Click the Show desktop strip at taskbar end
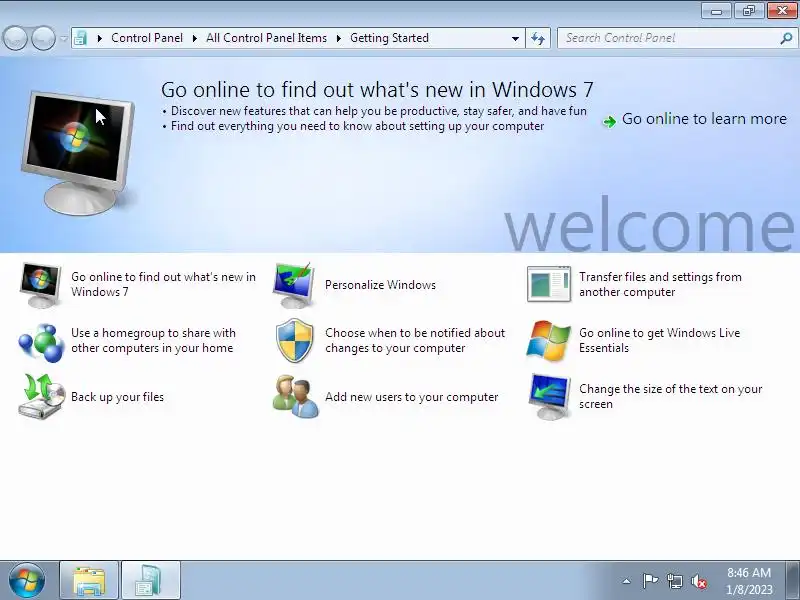 click(x=792, y=580)
